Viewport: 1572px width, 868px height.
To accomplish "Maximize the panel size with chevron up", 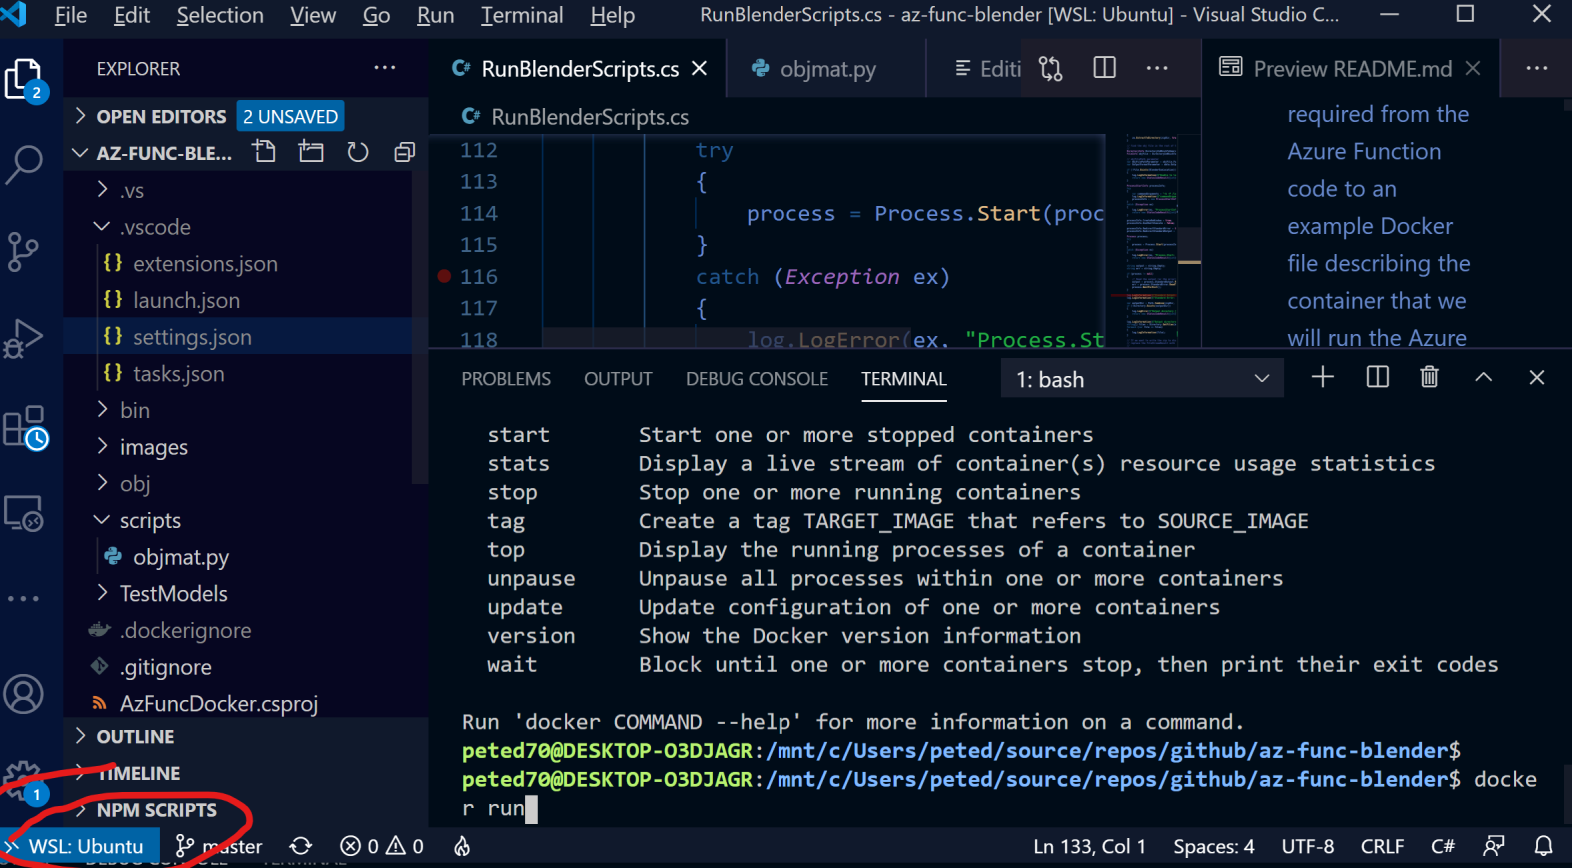I will pos(1484,377).
